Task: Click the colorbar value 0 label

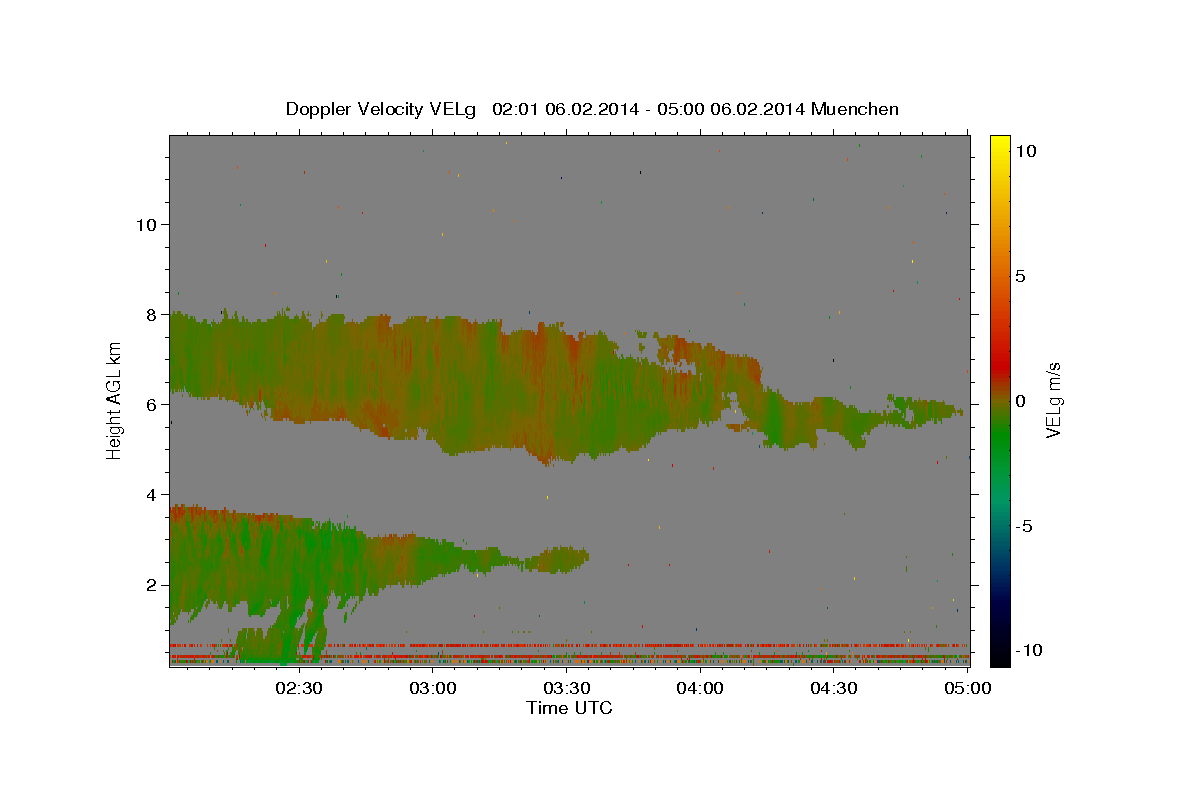Action: [1020, 401]
